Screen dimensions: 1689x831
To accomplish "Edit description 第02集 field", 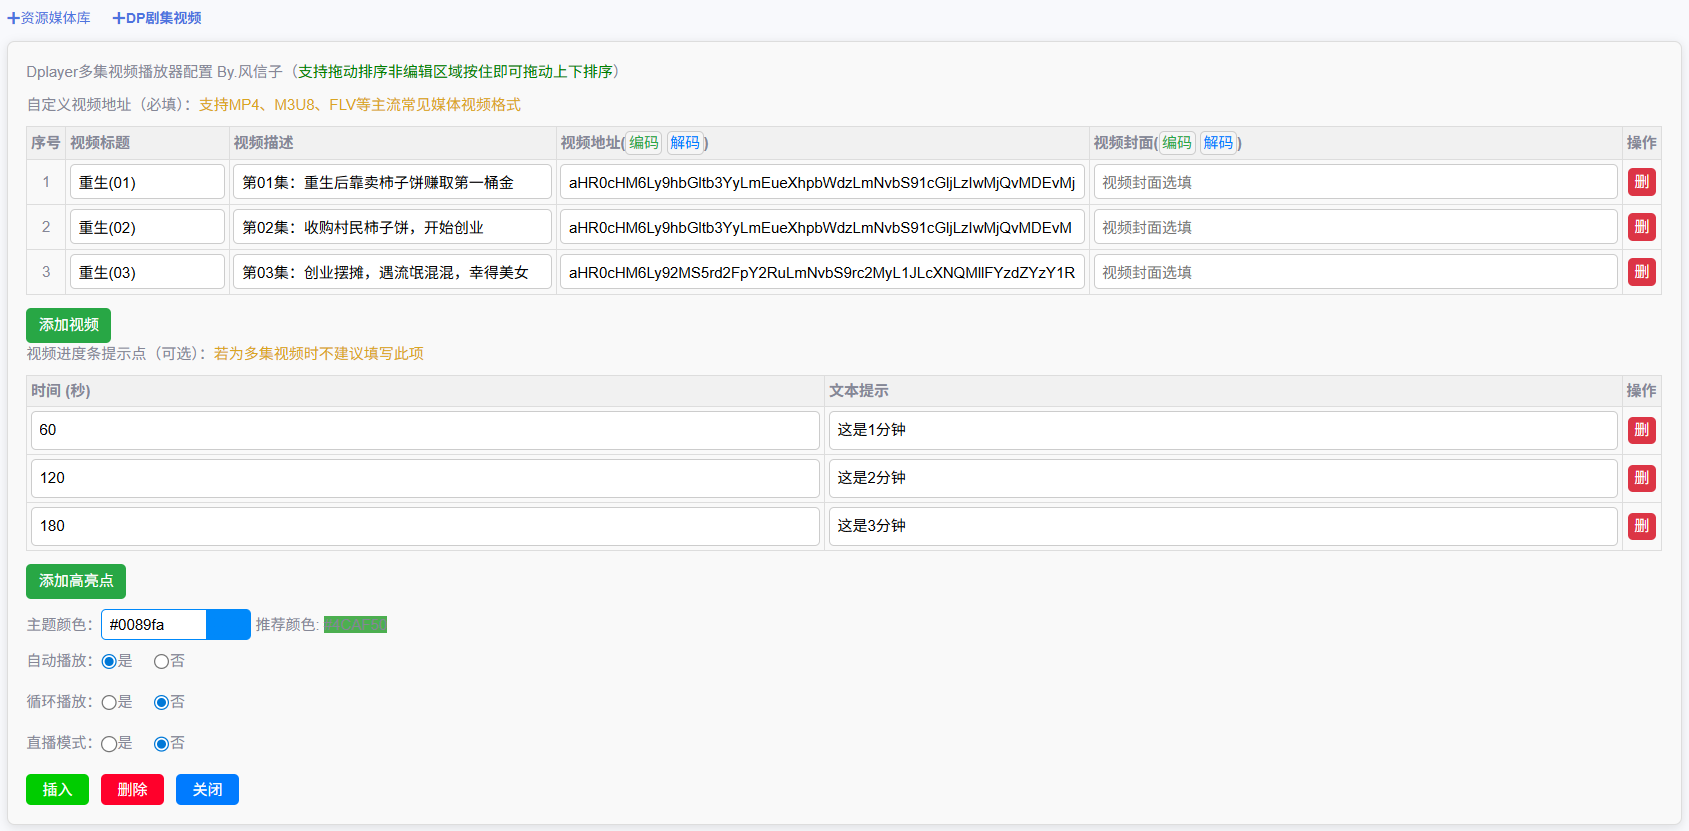I will (x=392, y=227).
